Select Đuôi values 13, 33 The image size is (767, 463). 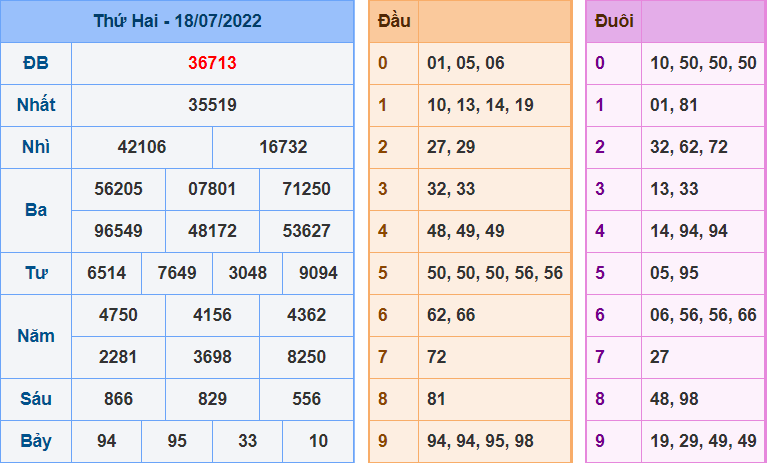(674, 189)
